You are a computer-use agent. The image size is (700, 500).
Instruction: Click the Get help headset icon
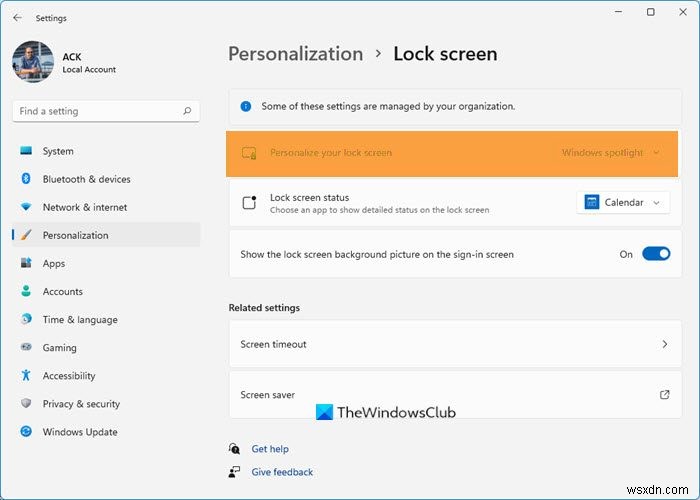234,448
